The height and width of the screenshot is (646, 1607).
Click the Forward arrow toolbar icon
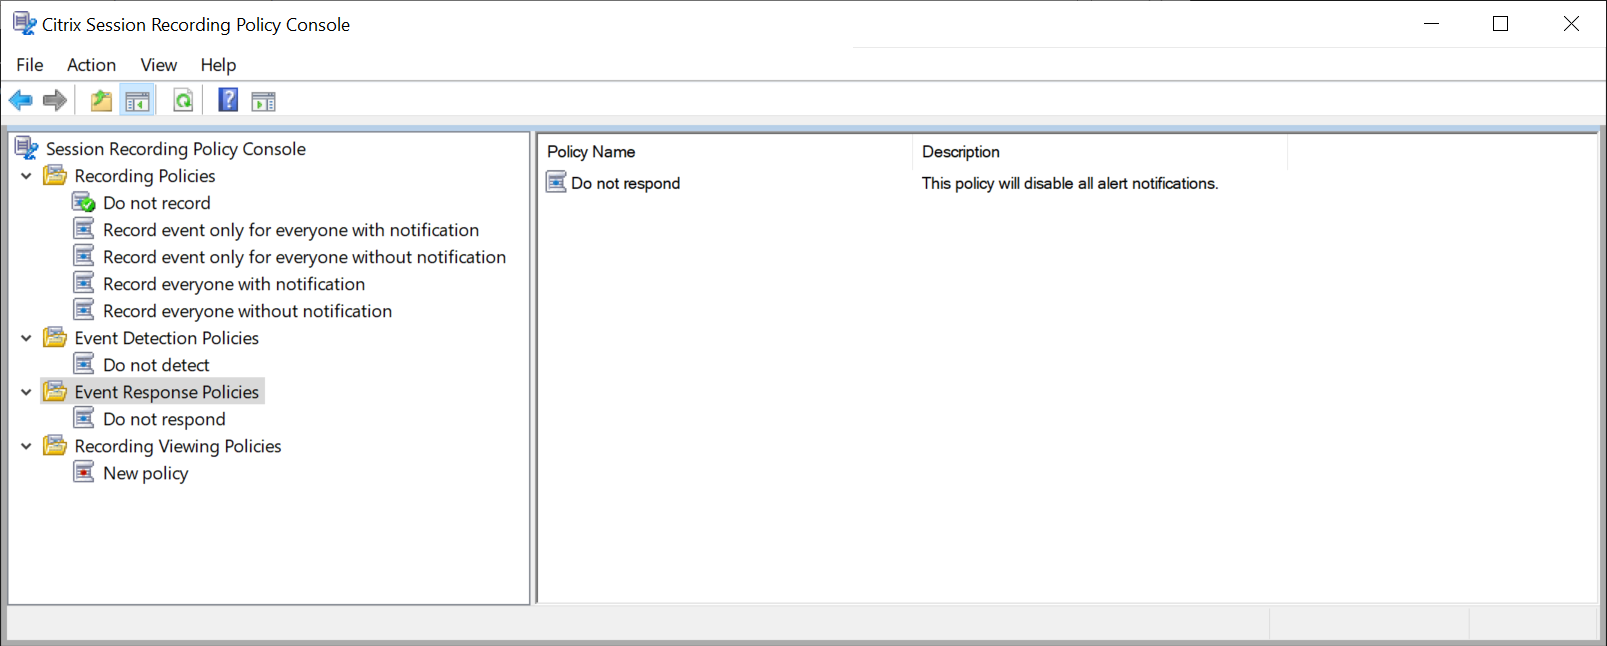click(55, 100)
